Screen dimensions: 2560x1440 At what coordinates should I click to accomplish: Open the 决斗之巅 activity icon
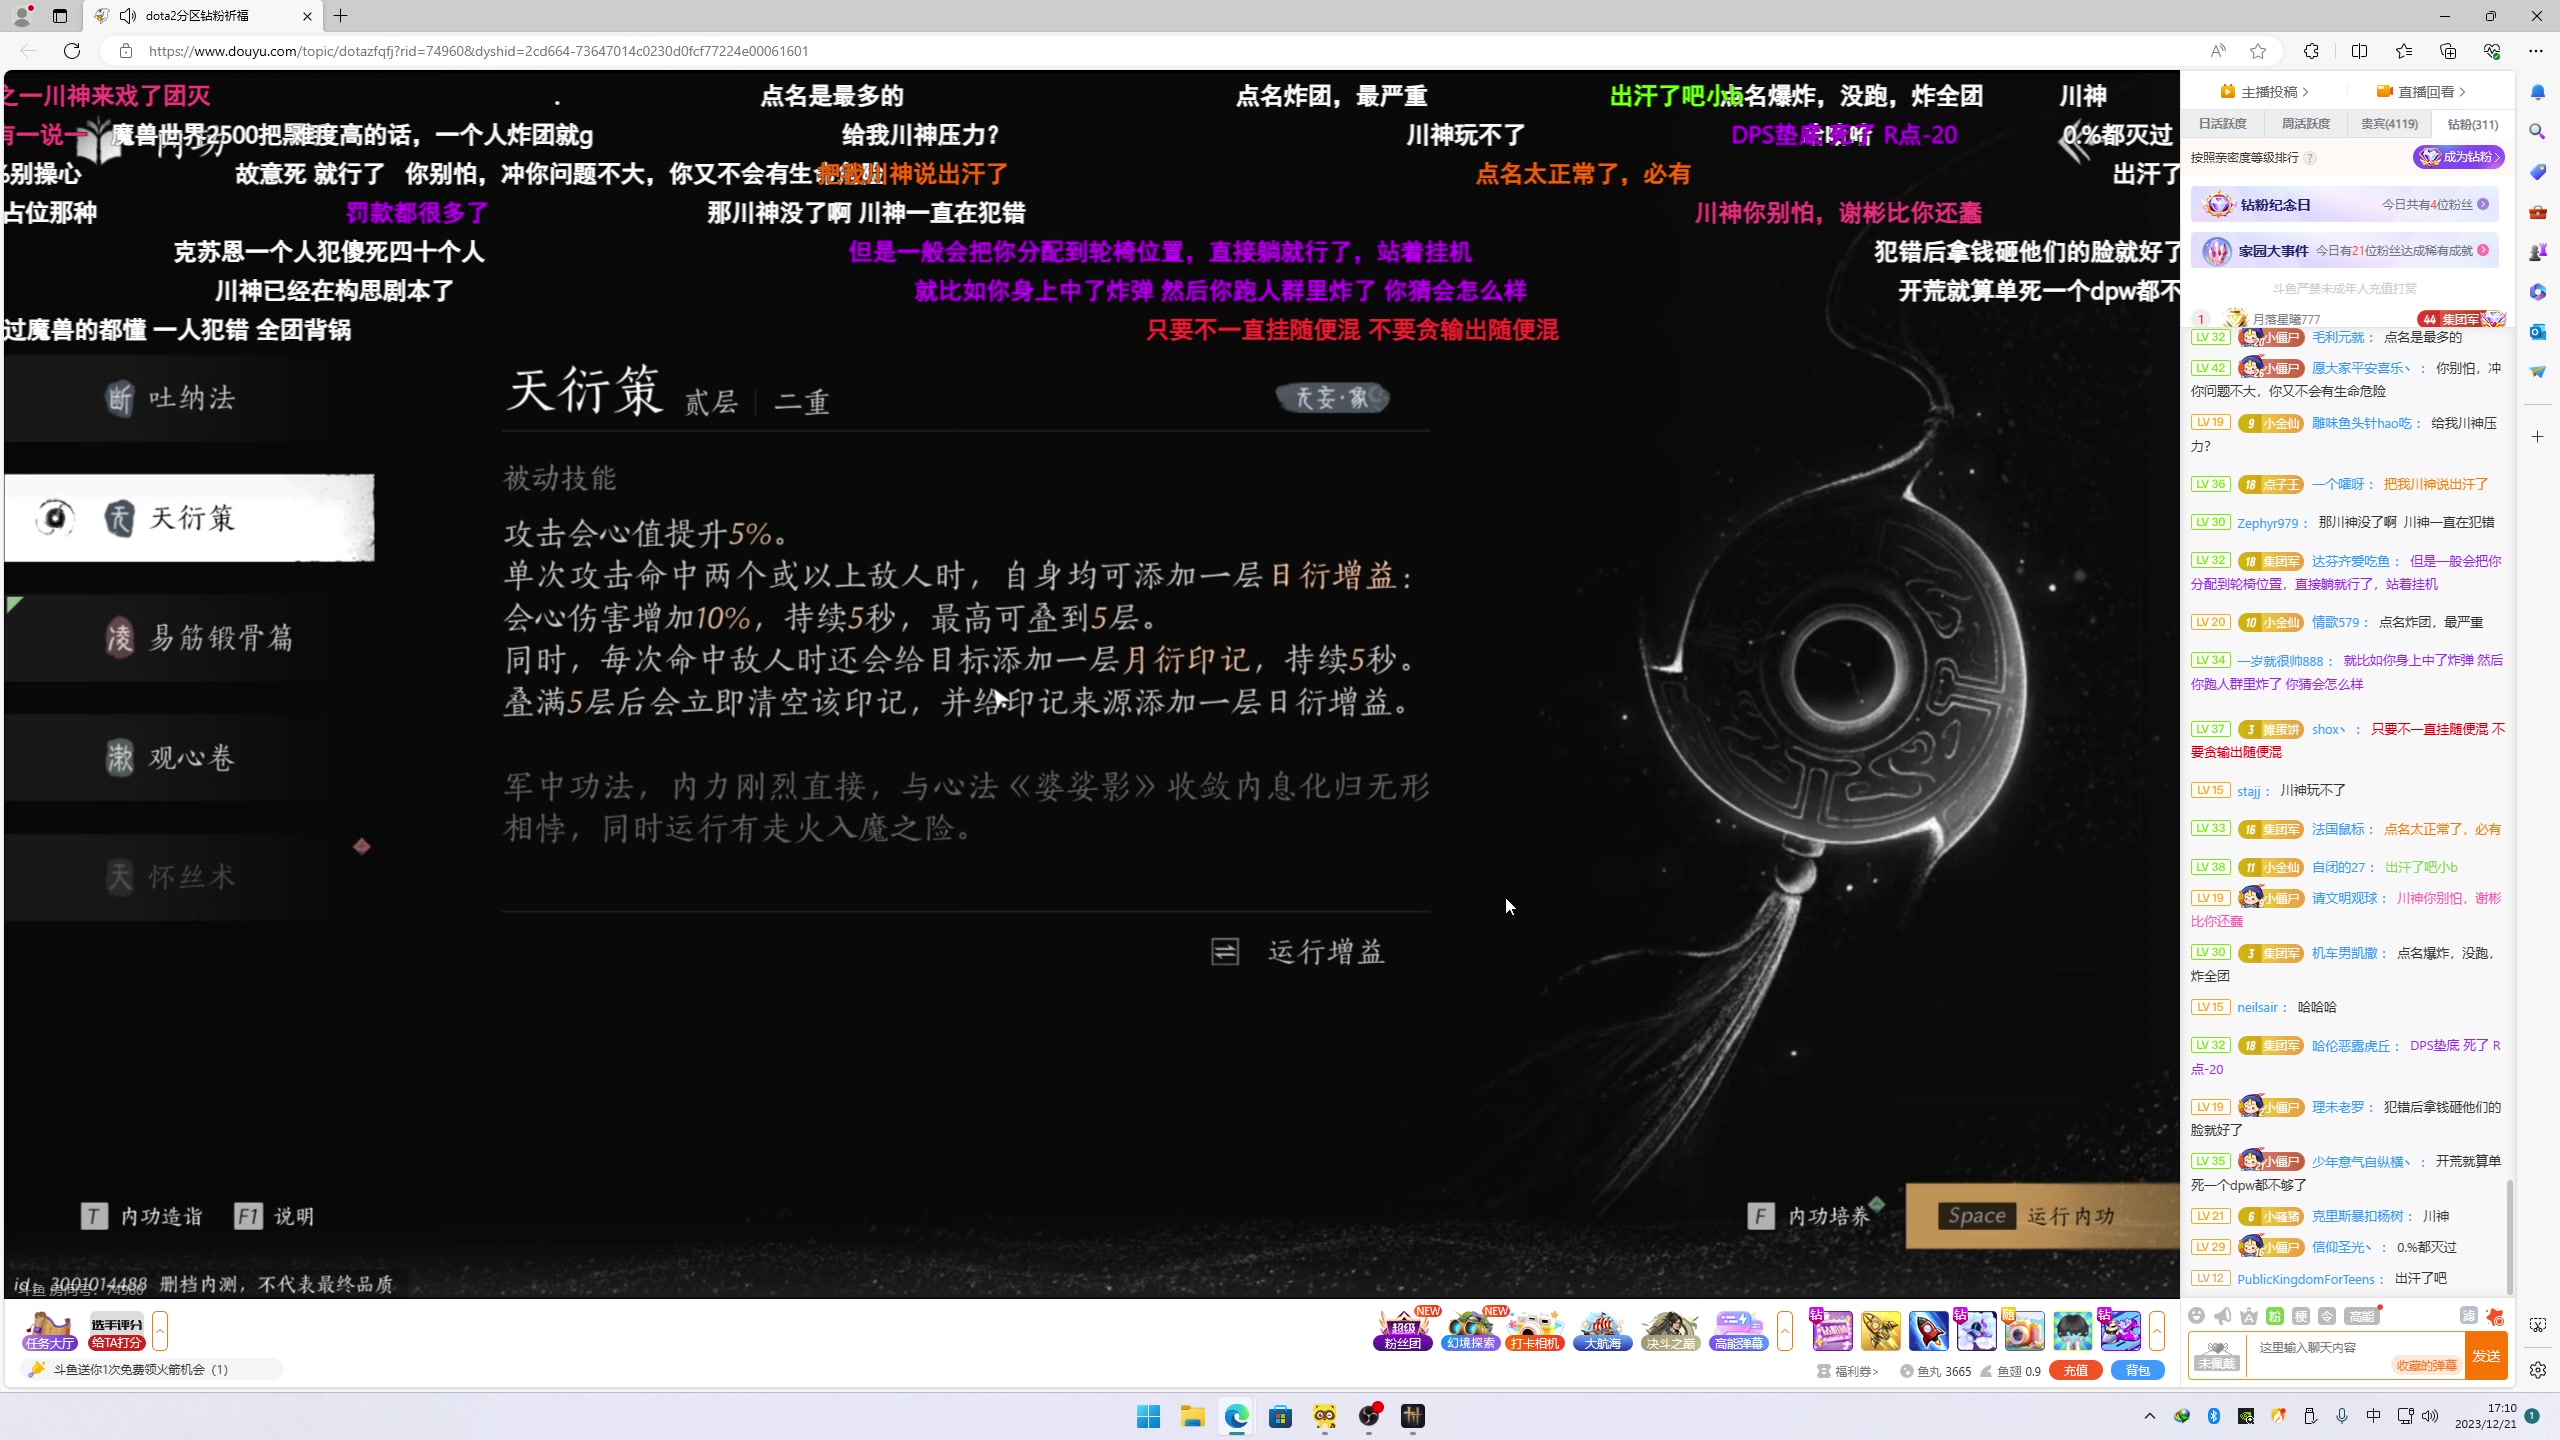pyautogui.click(x=1670, y=1331)
